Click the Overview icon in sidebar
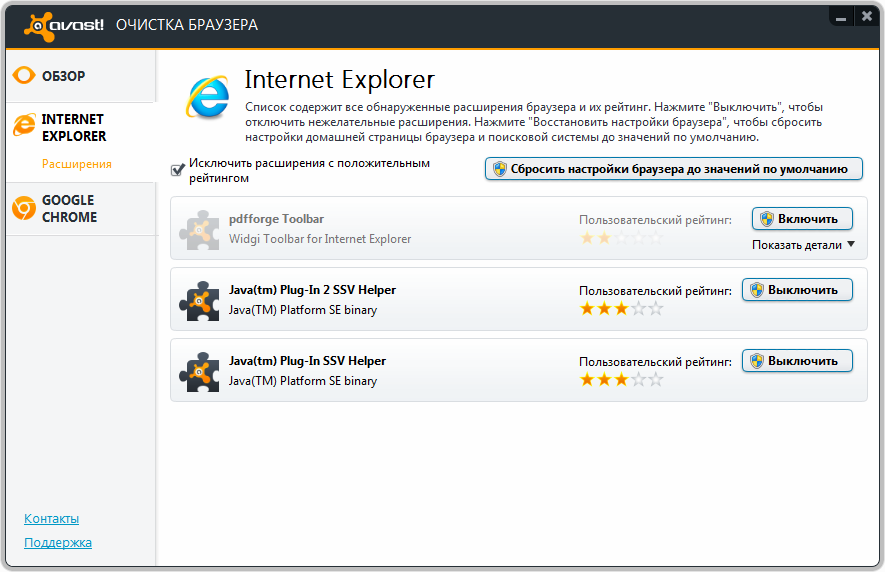This screenshot has width=885, height=572. [x=23, y=76]
